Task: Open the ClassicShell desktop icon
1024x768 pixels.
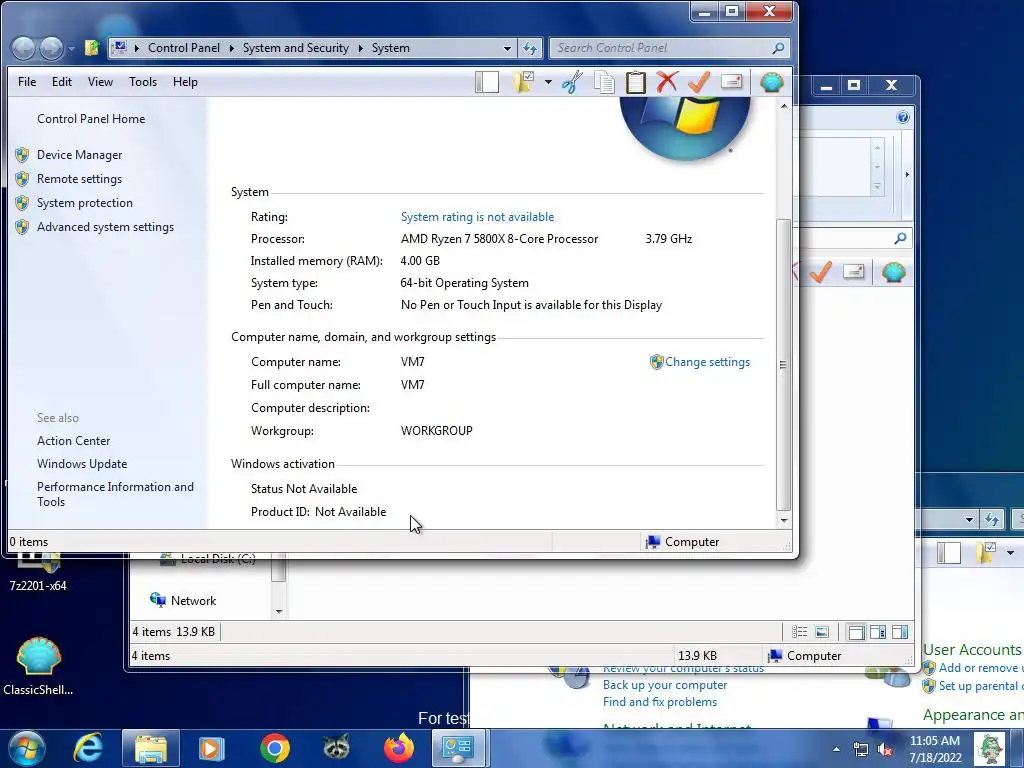Action: (x=38, y=666)
